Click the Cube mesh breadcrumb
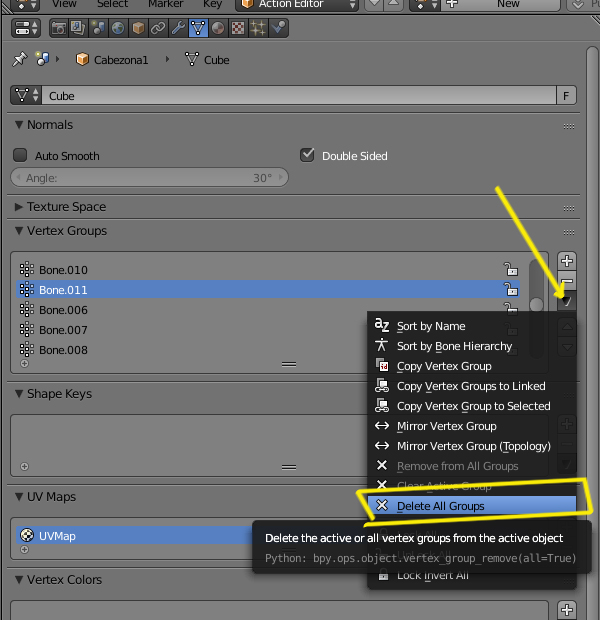The width and height of the screenshot is (600, 620). 207,60
